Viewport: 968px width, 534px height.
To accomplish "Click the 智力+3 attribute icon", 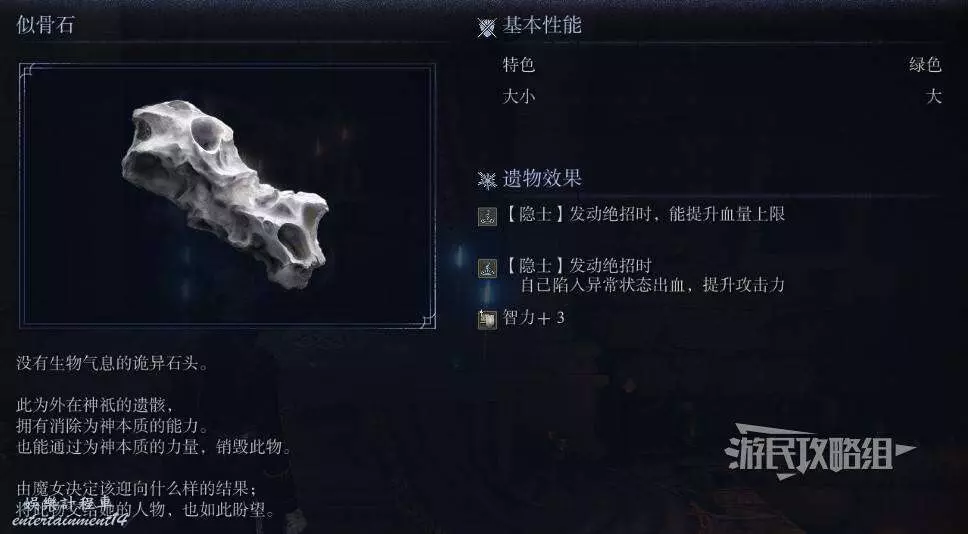I will coord(487,319).
